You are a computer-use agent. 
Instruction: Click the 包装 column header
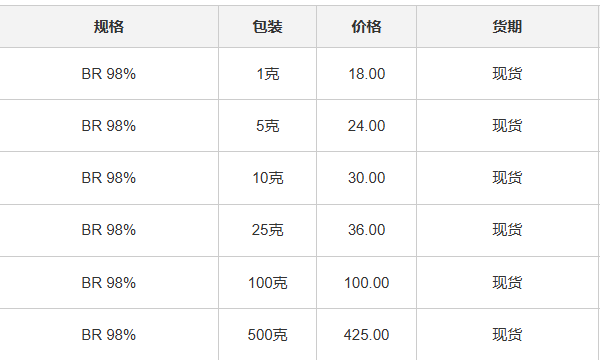click(x=267, y=27)
